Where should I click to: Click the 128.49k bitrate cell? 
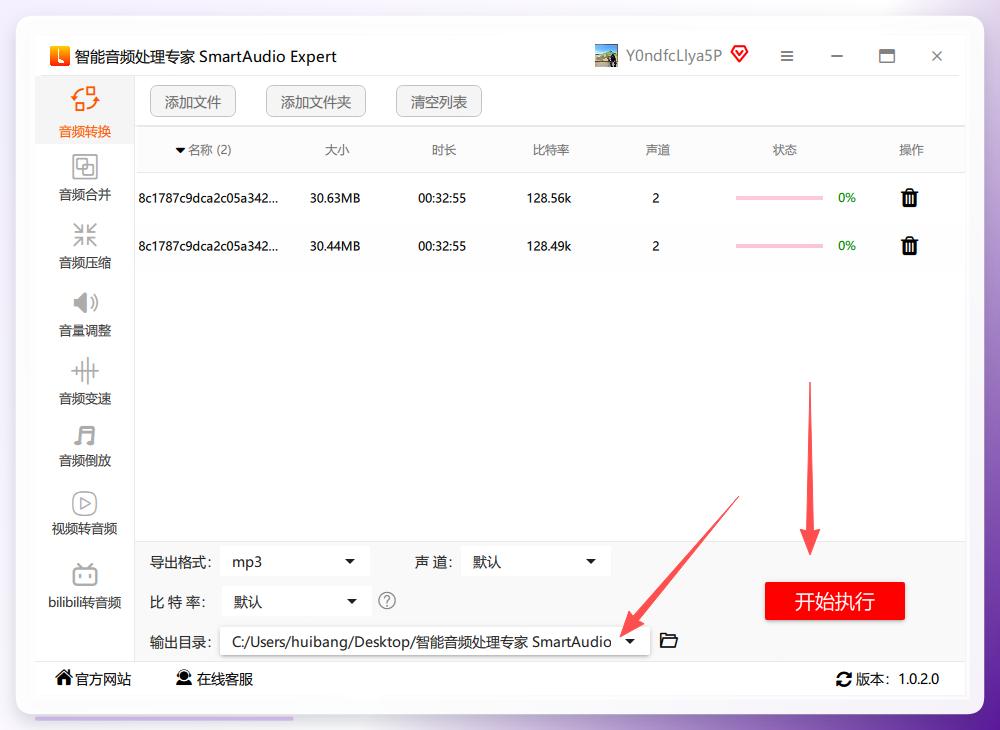548,246
